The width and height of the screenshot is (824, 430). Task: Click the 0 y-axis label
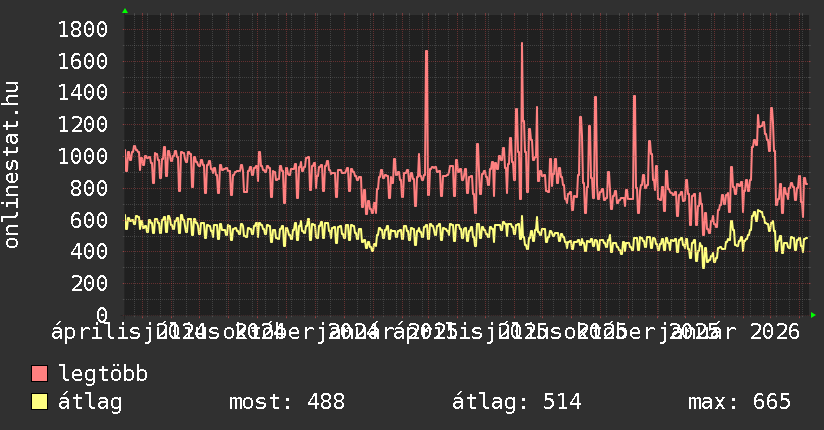pyautogui.click(x=100, y=315)
